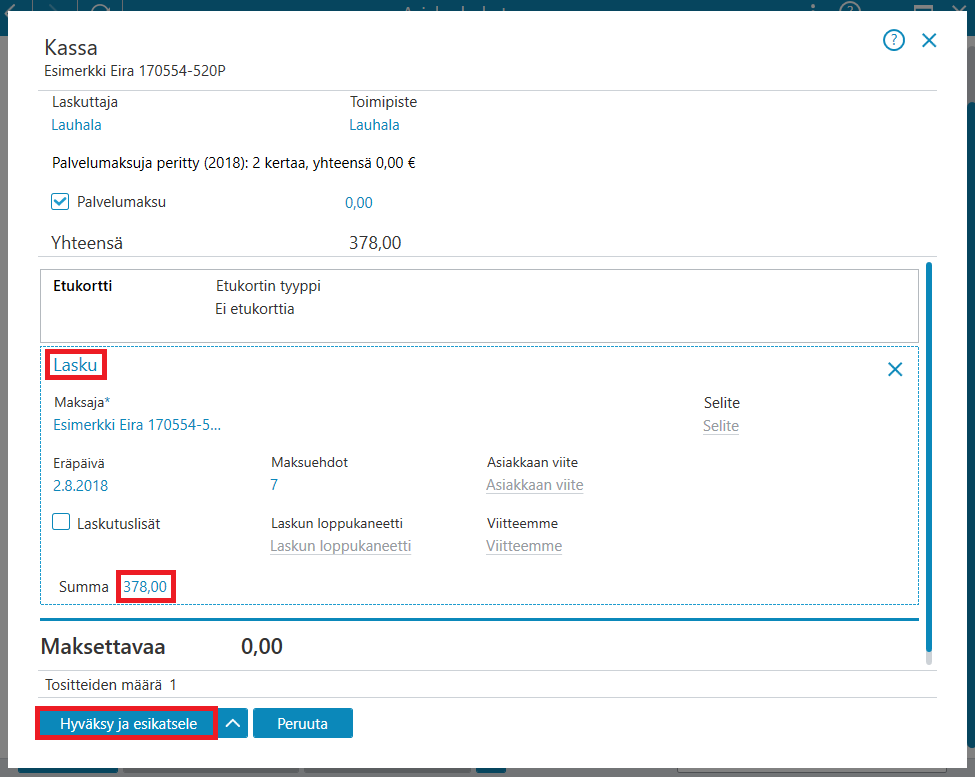Fill in the Viitteemme field
Viewport: 975px width, 777px height.
coord(524,546)
